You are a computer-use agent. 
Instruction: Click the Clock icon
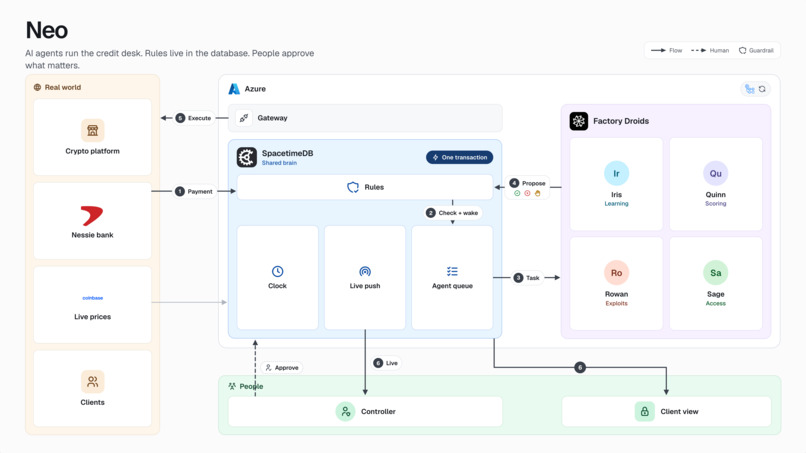[277, 271]
